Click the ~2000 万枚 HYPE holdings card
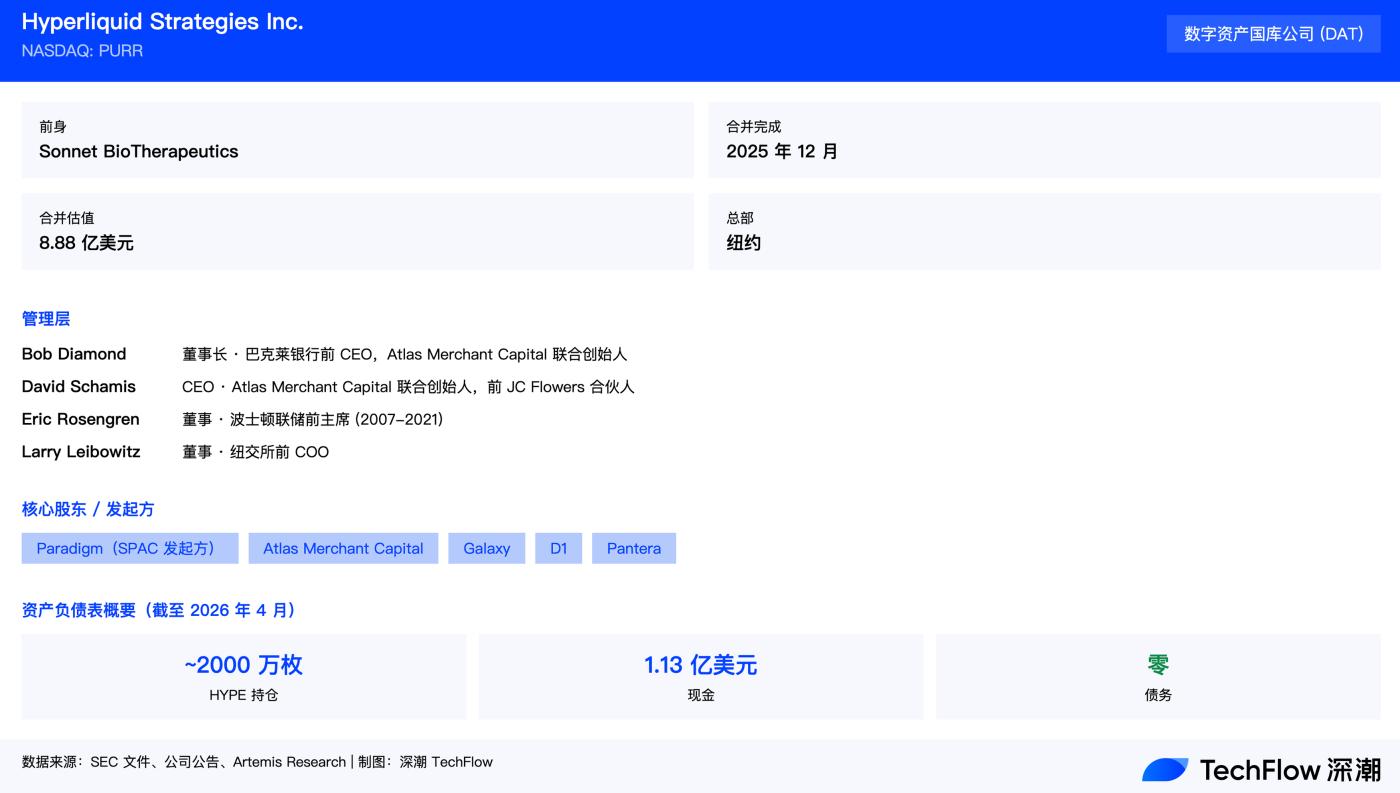 tap(244, 676)
